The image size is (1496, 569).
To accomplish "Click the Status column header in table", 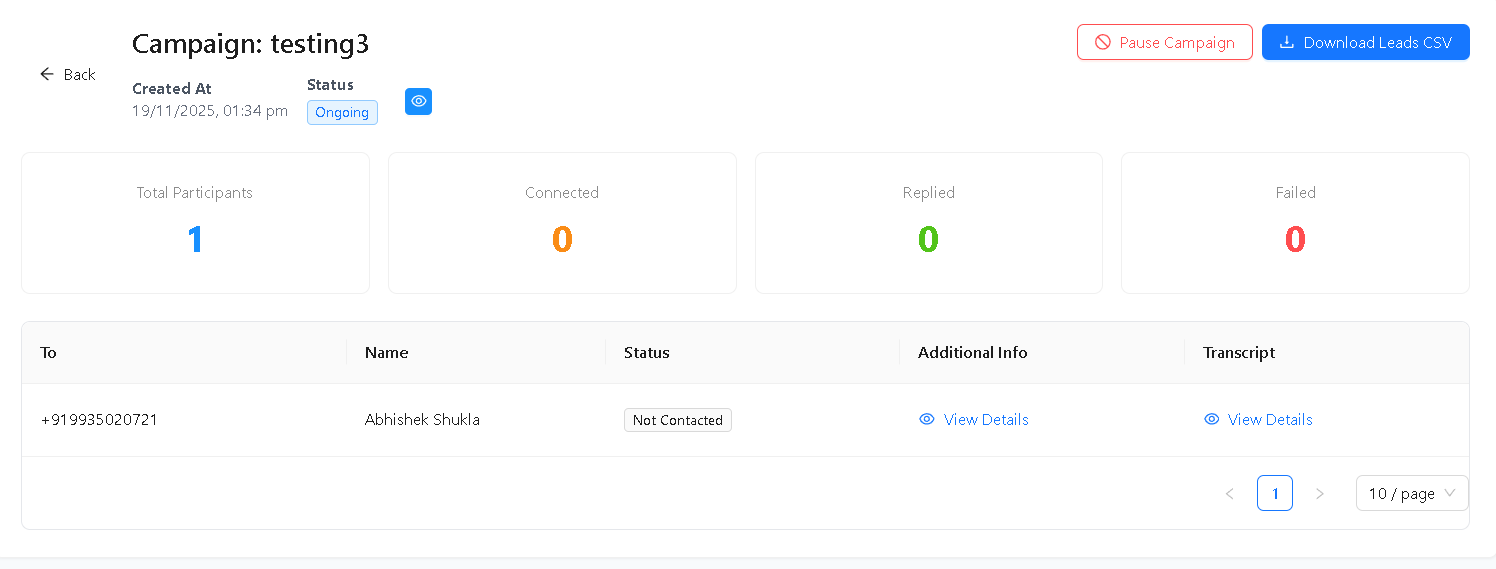I will click(752, 352).
